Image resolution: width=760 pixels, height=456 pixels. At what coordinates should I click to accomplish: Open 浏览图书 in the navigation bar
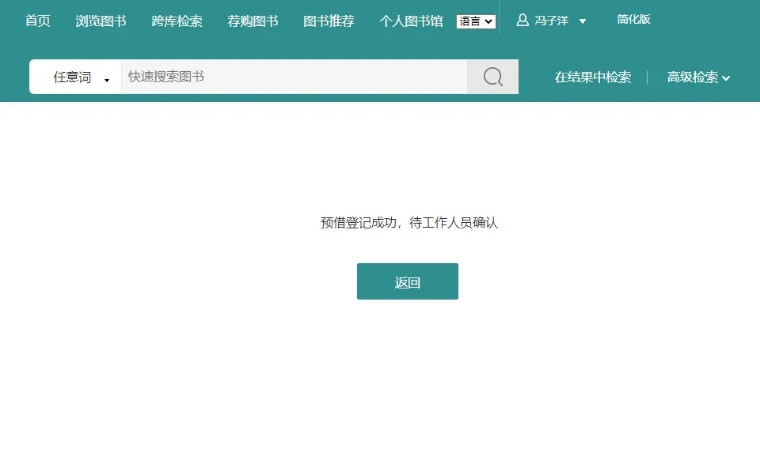click(x=101, y=21)
